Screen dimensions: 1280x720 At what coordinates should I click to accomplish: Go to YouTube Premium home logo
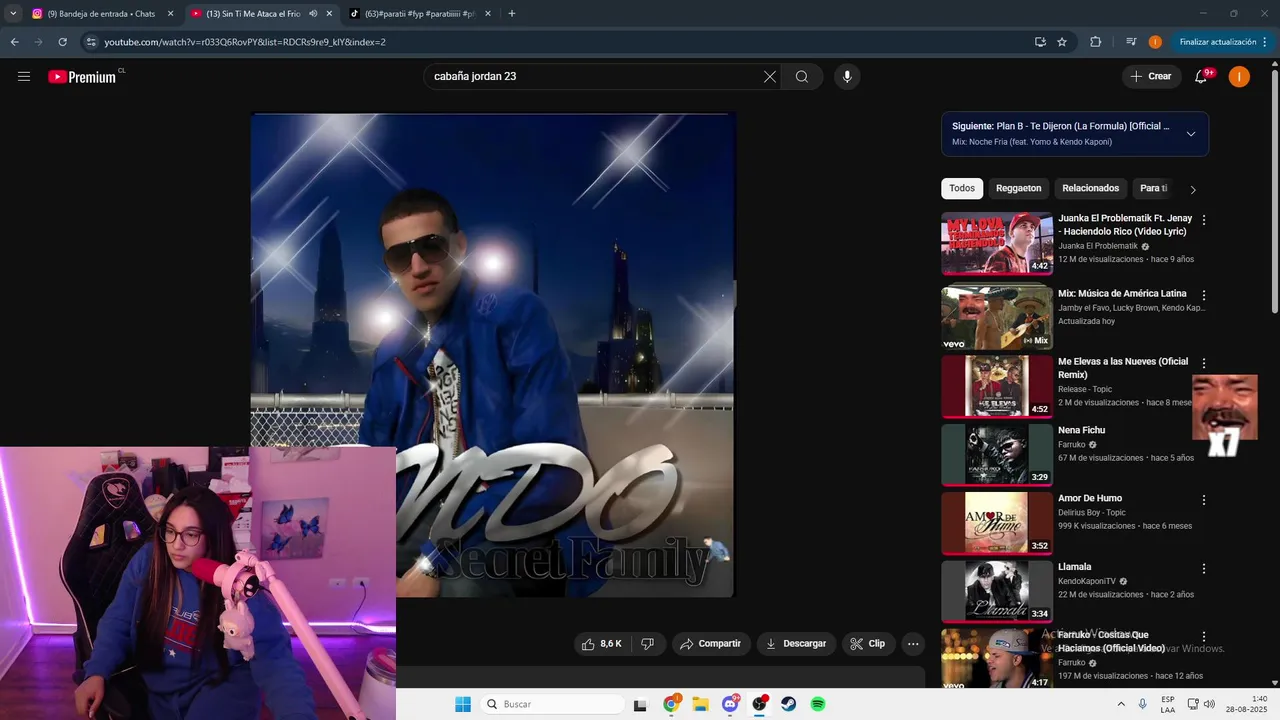(x=82, y=77)
